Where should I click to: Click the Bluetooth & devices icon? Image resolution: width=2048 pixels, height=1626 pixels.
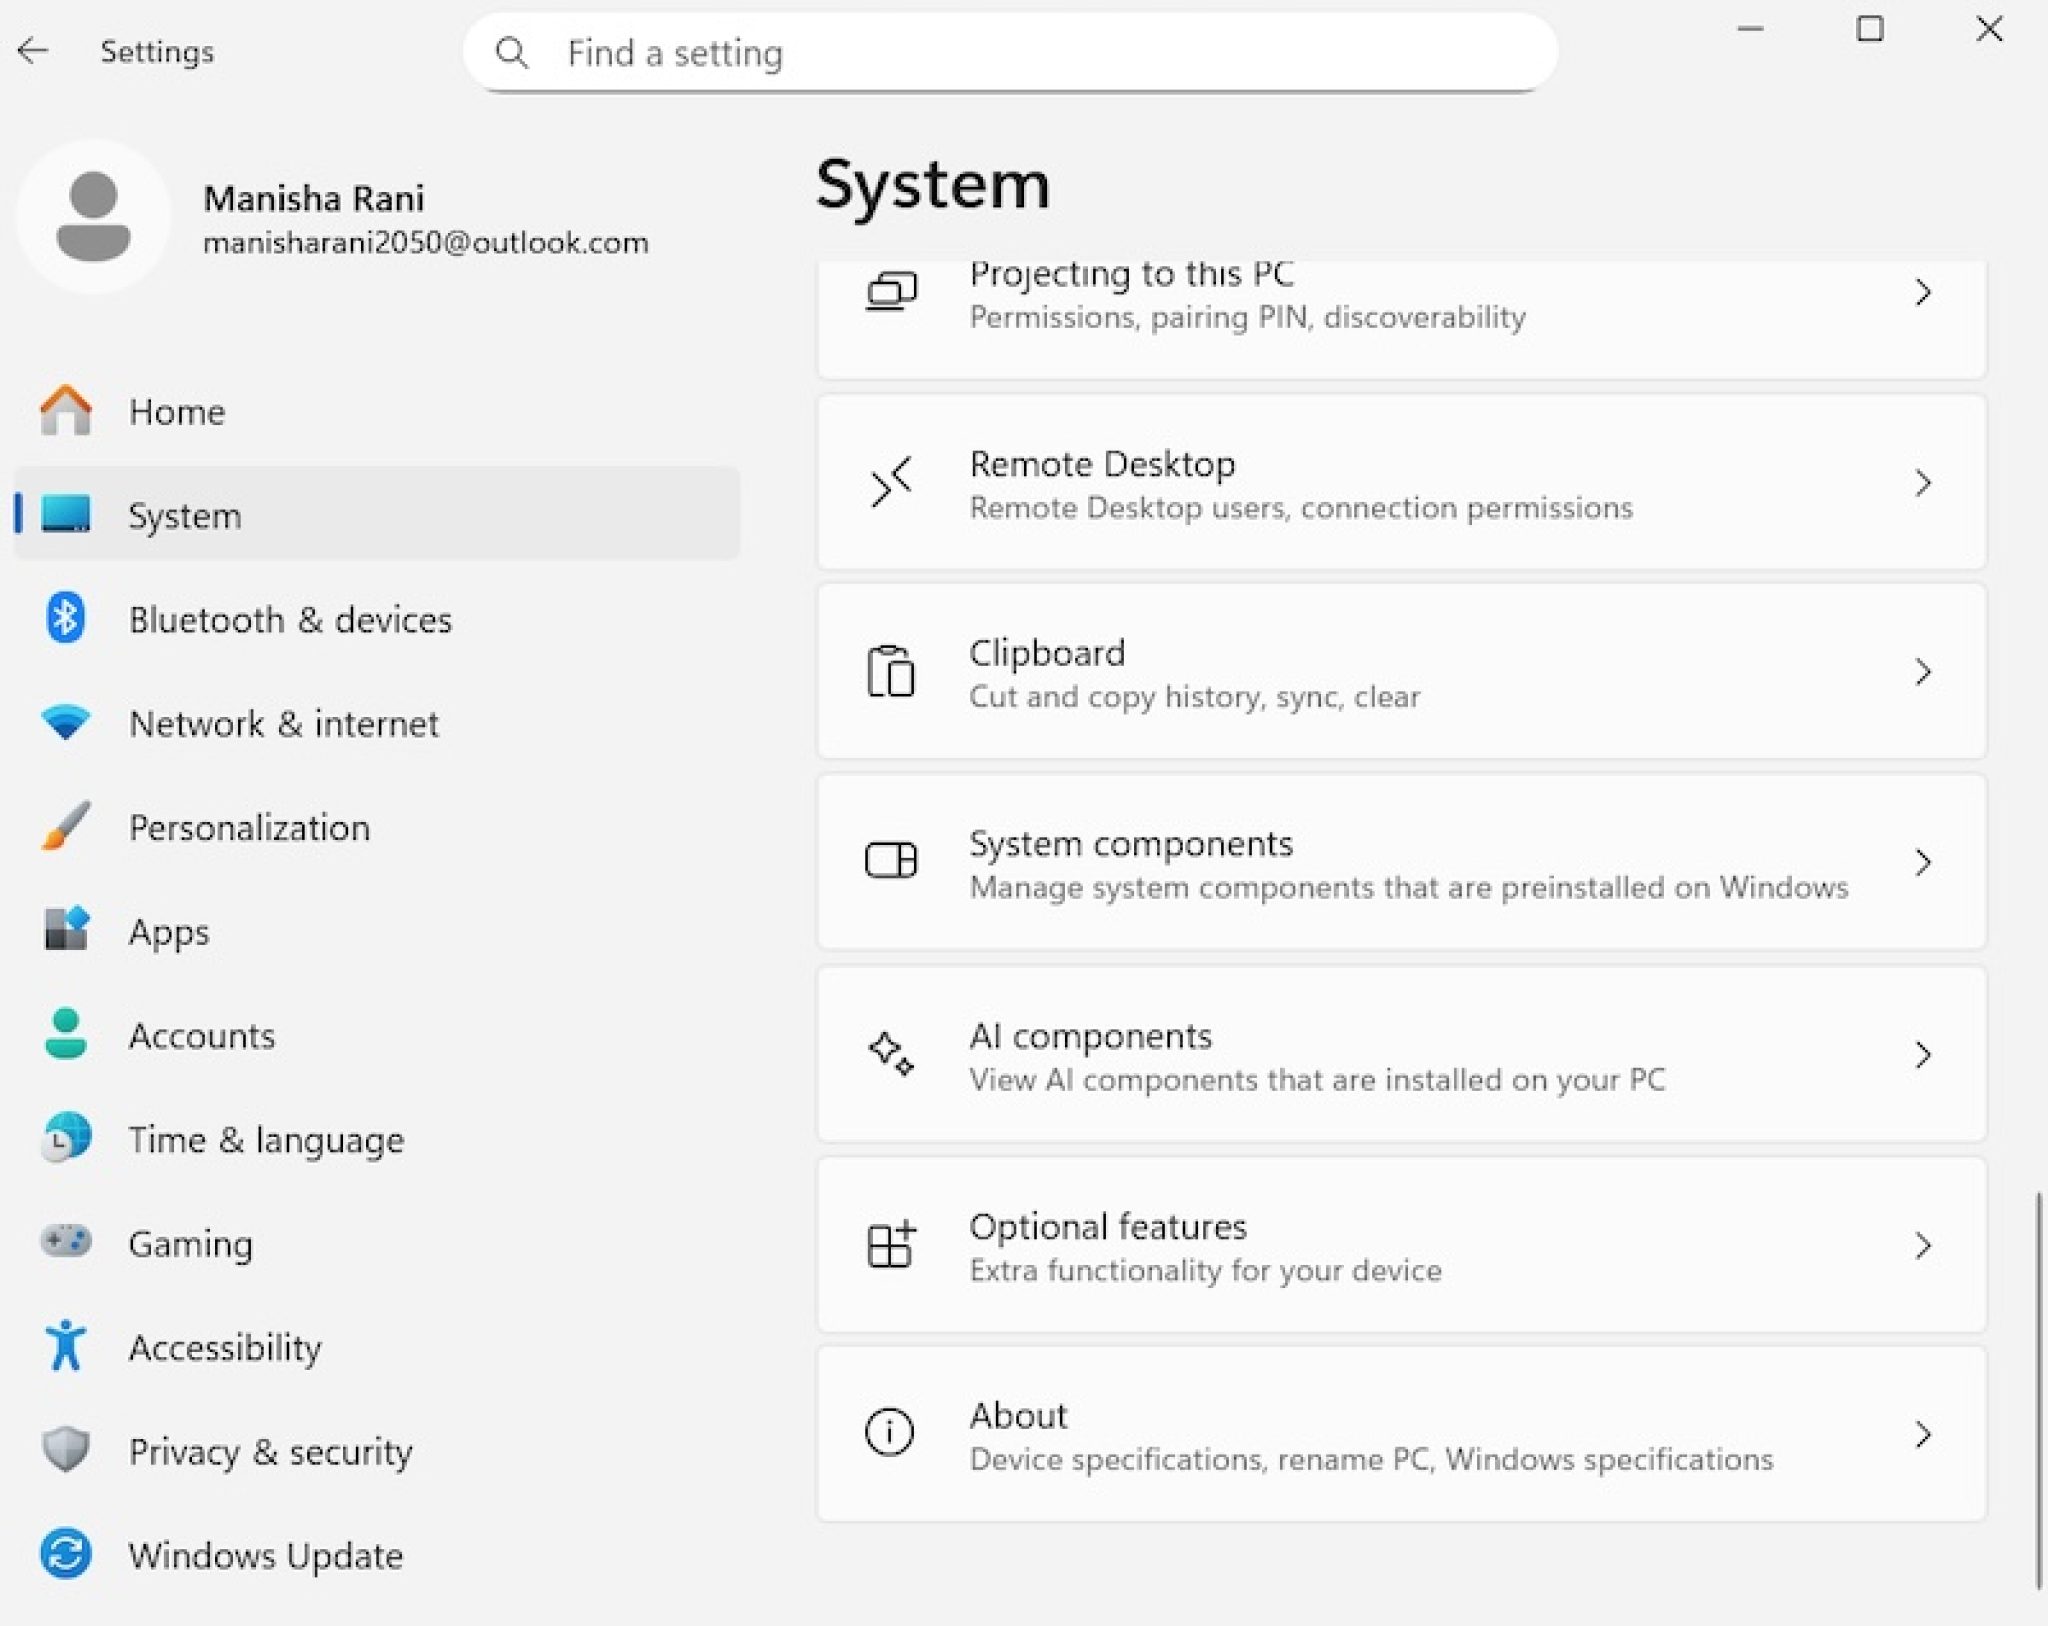[66, 619]
